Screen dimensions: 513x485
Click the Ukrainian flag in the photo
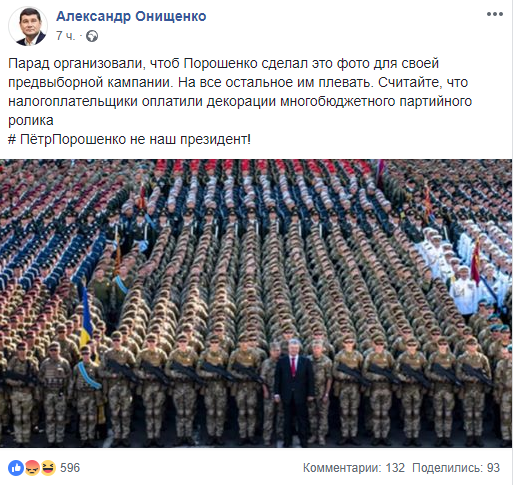click(86, 317)
